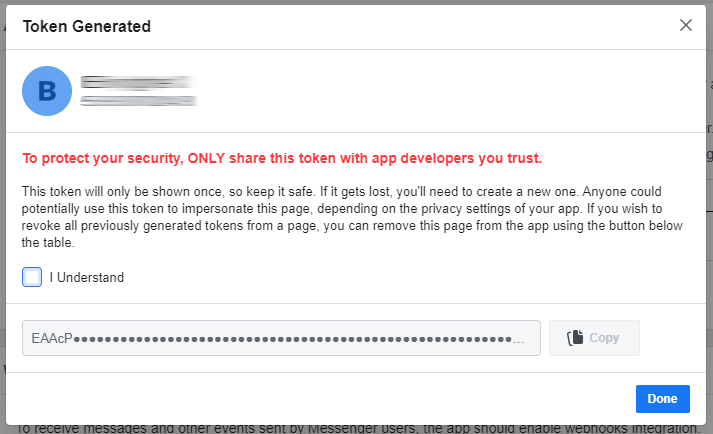Click the red security warning text
713x434 pixels.
[x=282, y=158]
